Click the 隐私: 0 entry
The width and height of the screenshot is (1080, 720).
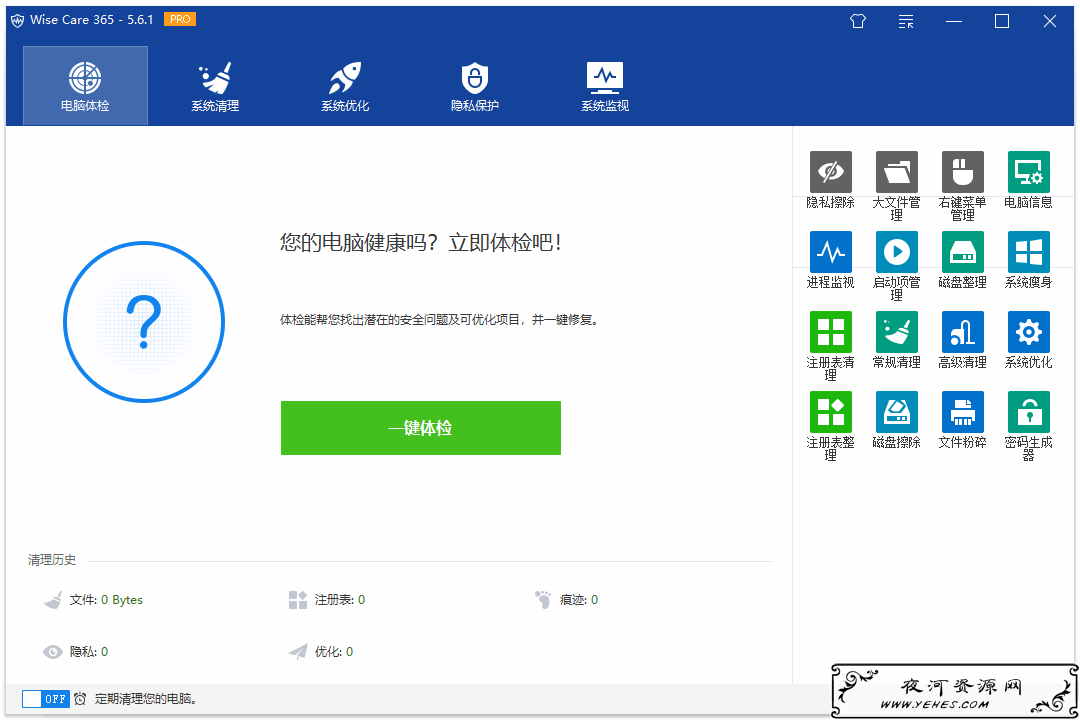coord(89,652)
